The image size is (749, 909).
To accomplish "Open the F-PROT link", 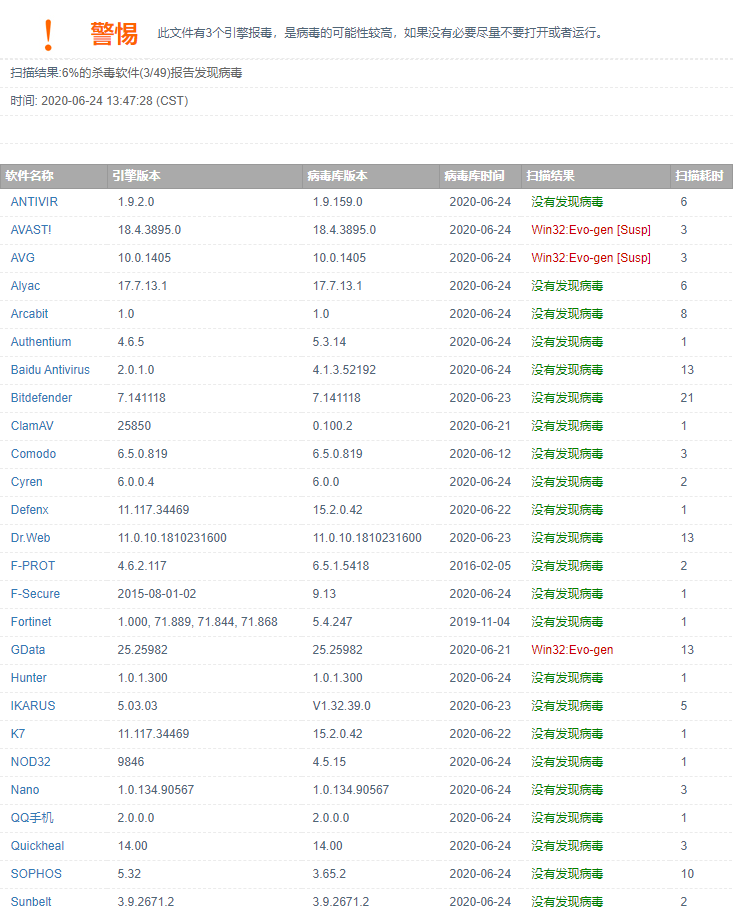I will [x=33, y=566].
